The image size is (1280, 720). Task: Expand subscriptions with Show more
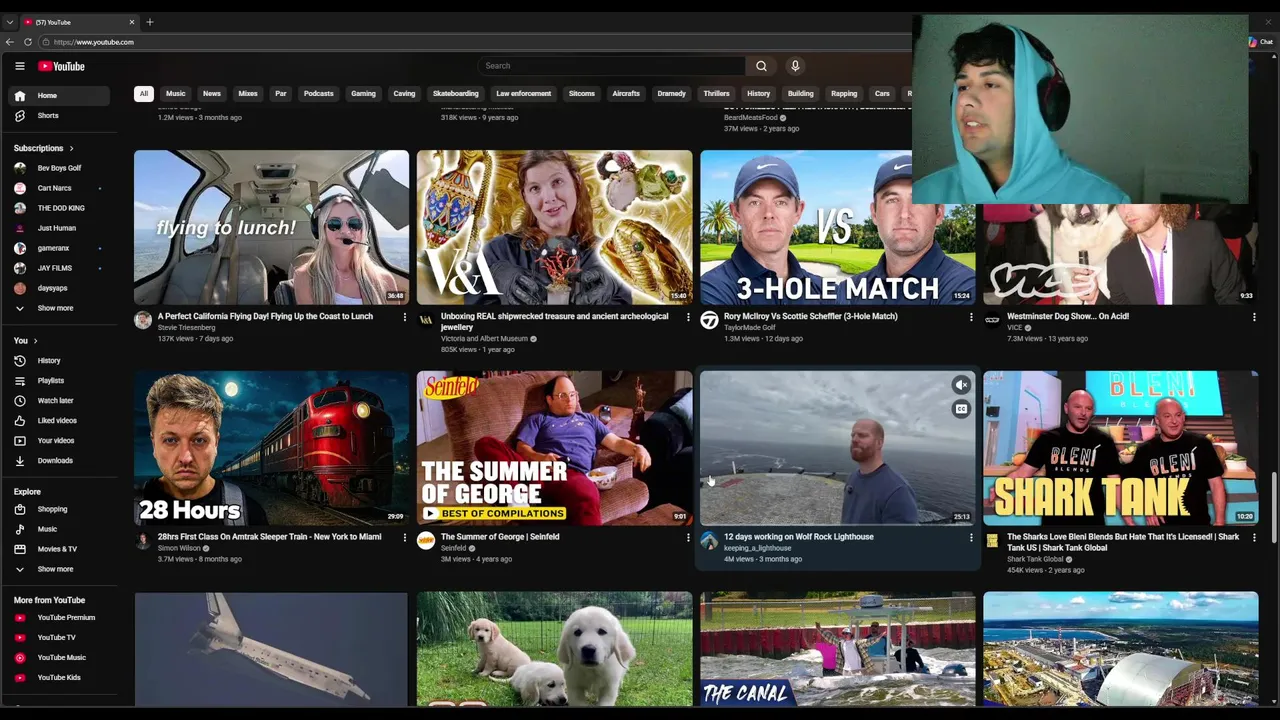(x=60, y=308)
